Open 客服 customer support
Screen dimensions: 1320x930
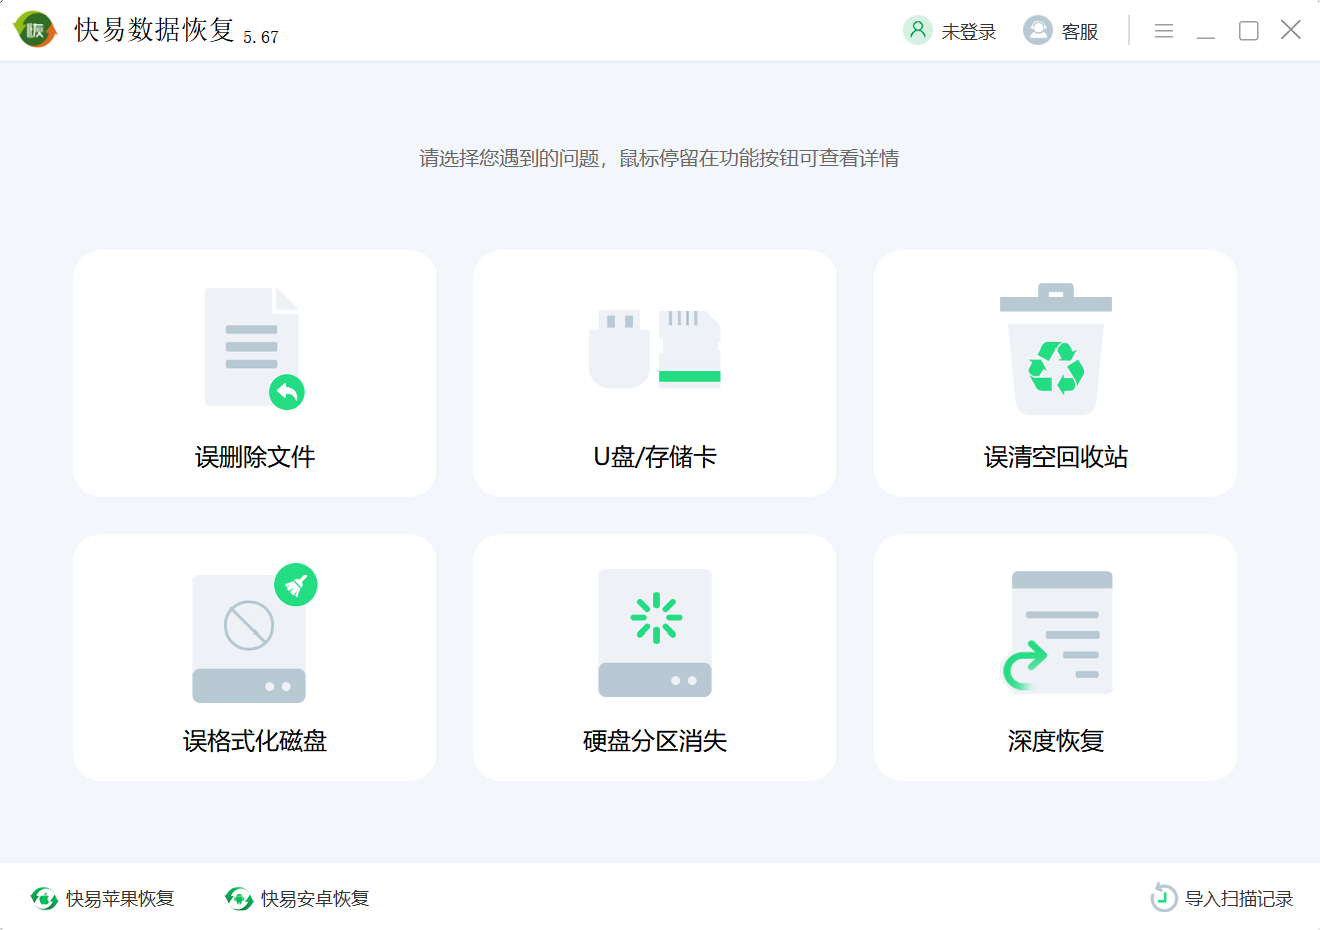pyautogui.click(x=1080, y=32)
